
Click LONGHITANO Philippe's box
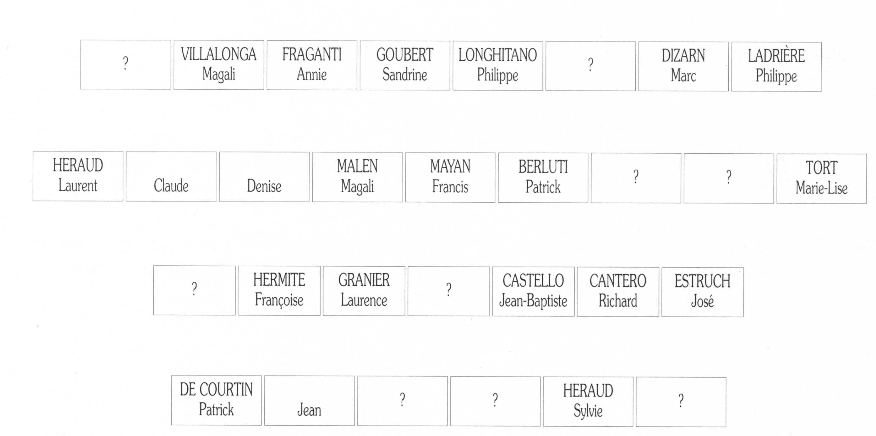497,66
